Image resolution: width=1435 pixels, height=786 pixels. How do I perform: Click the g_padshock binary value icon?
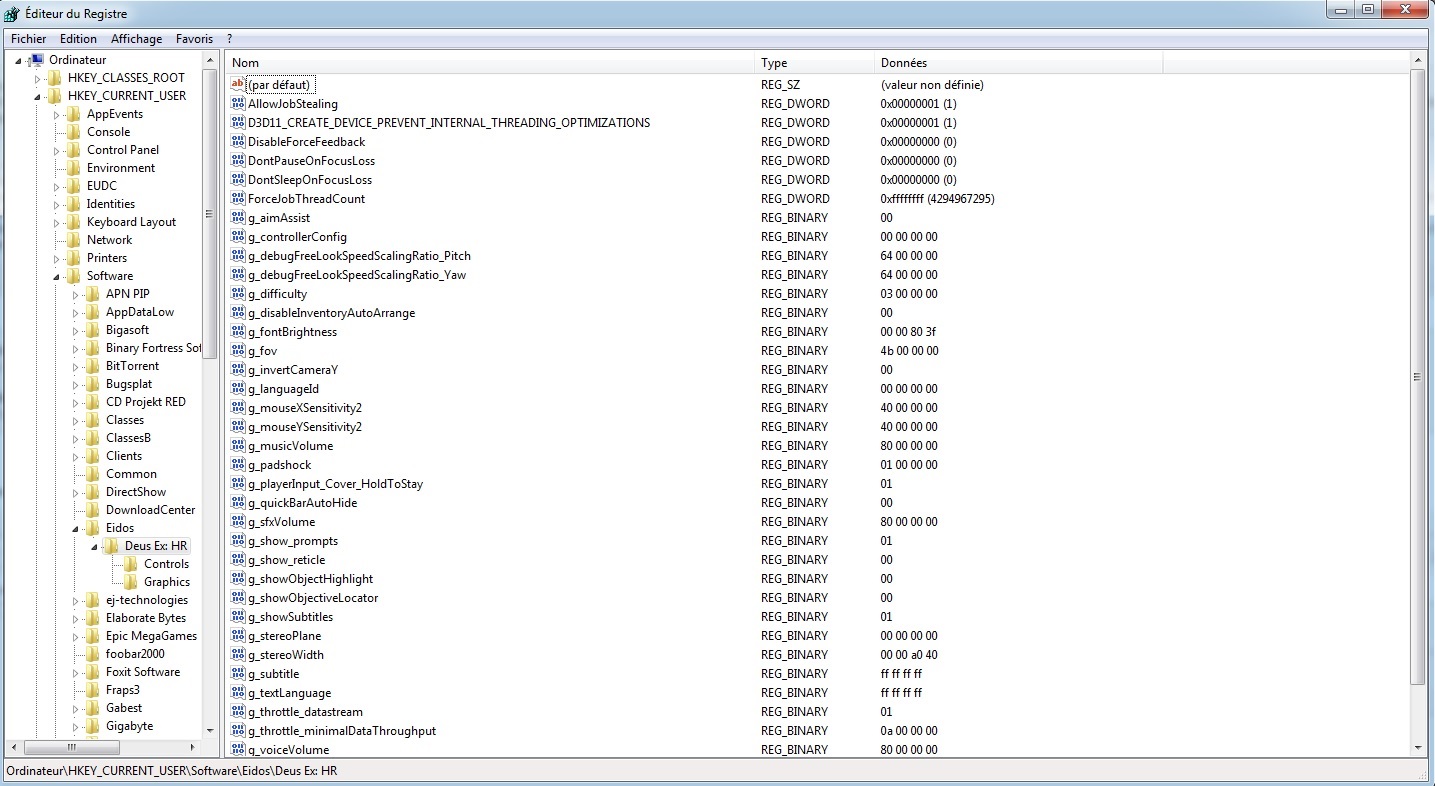coord(238,464)
